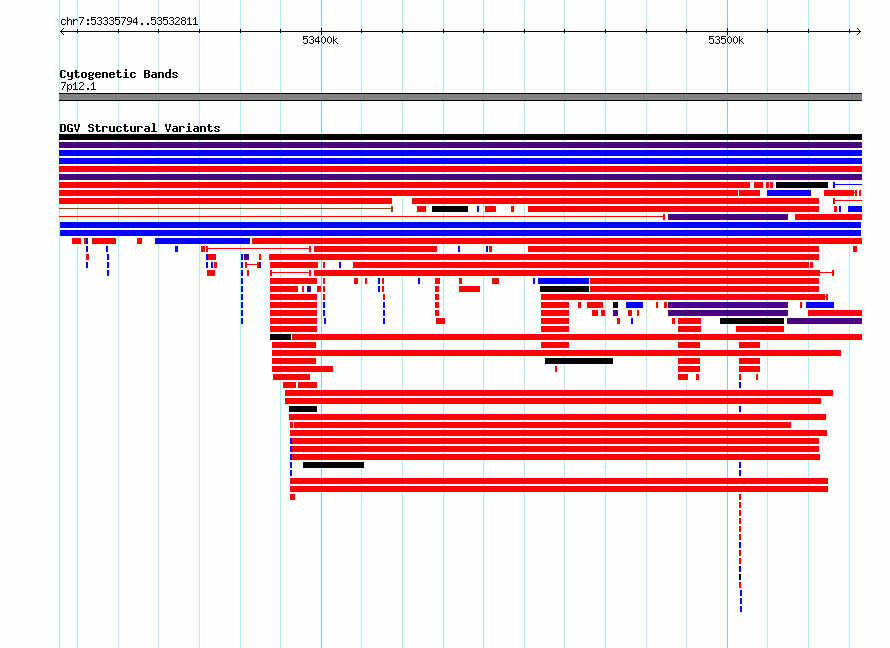The width and height of the screenshot is (890, 648).
Task: Open the DGV Structural Variants track title
Action: (140, 128)
